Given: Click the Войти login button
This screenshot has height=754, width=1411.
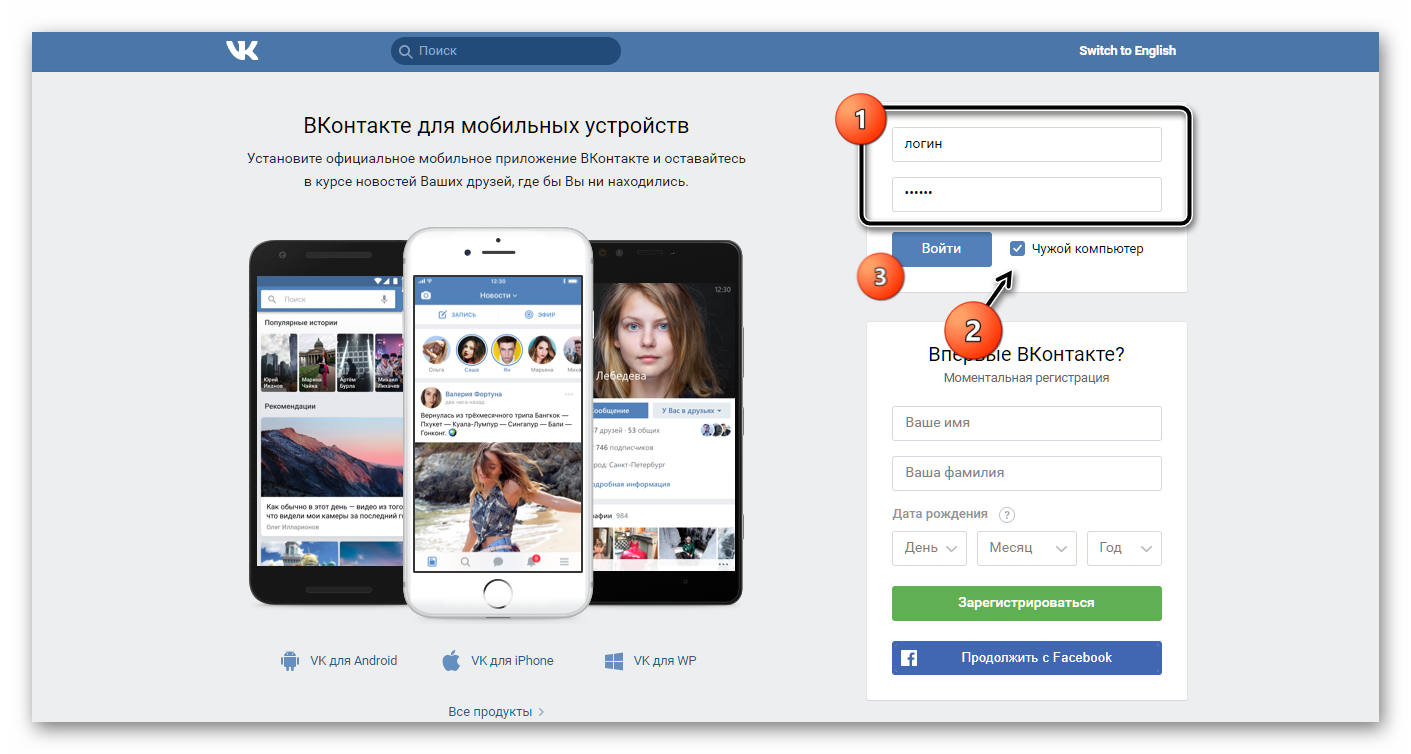Looking at the screenshot, I should [x=941, y=249].
